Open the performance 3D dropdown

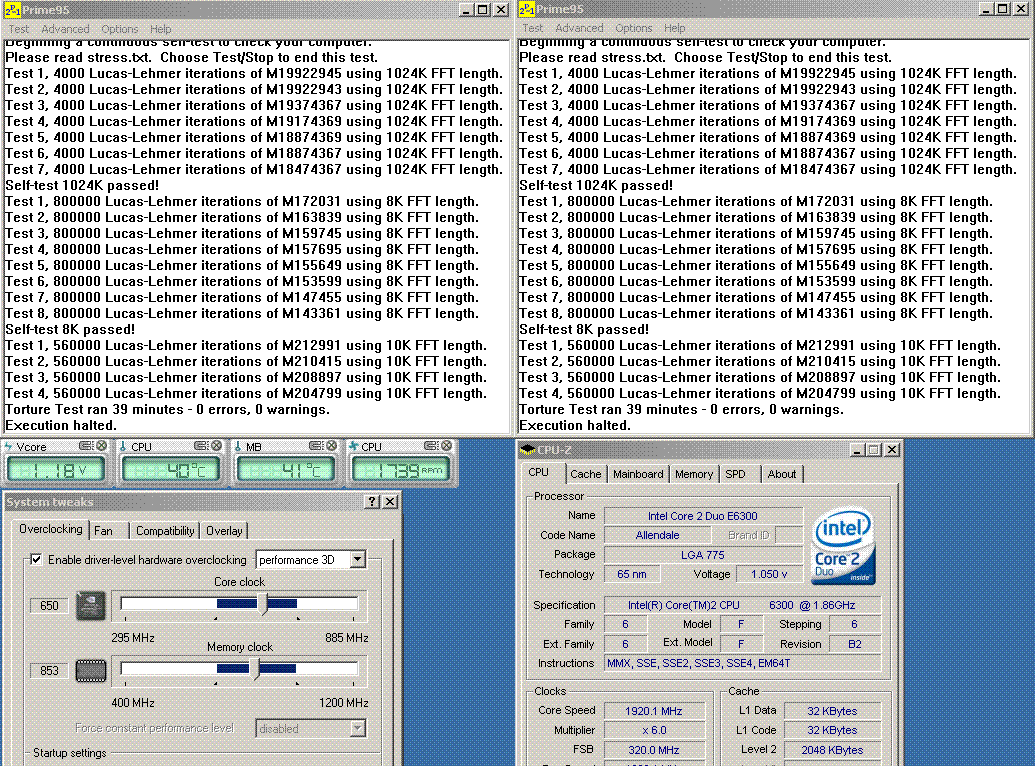pyautogui.click(x=357, y=560)
